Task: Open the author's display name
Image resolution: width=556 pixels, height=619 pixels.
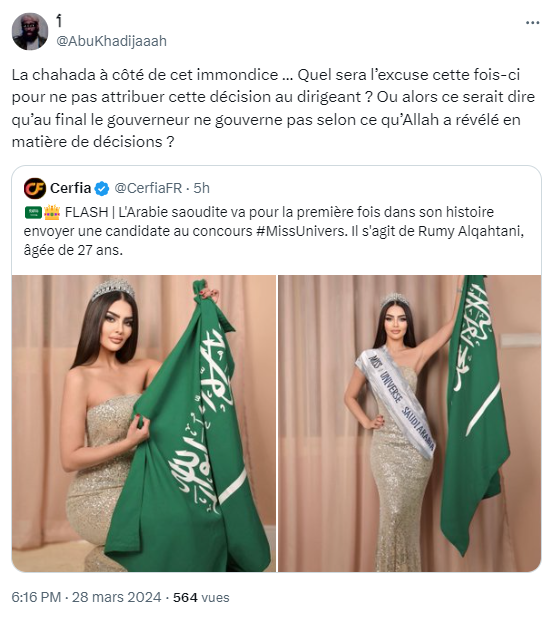Action: (59, 21)
